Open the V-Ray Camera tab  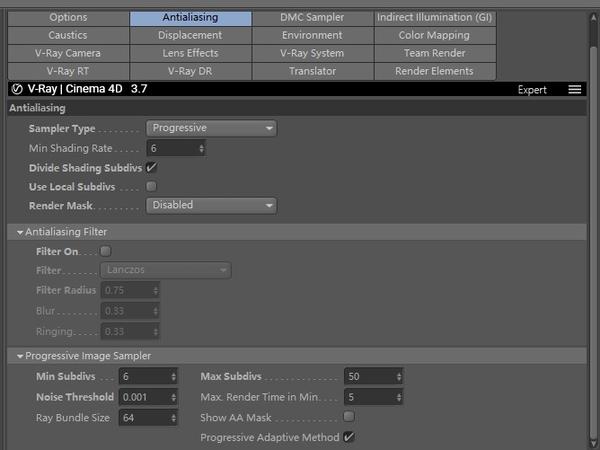68,53
